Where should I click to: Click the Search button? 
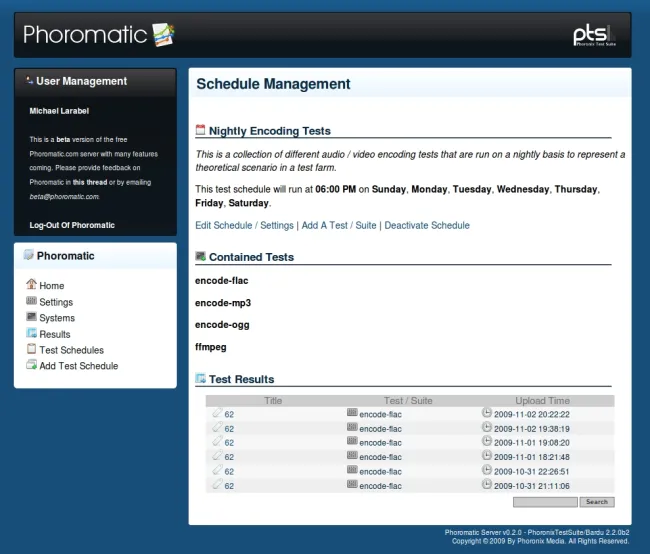(x=597, y=502)
